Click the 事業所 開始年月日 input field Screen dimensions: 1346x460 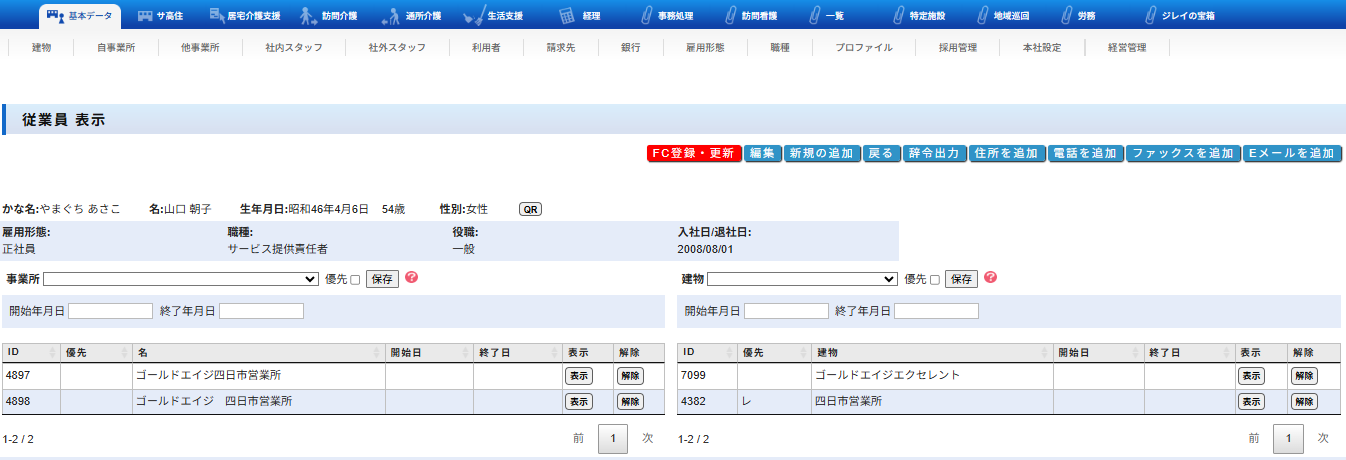coord(110,311)
